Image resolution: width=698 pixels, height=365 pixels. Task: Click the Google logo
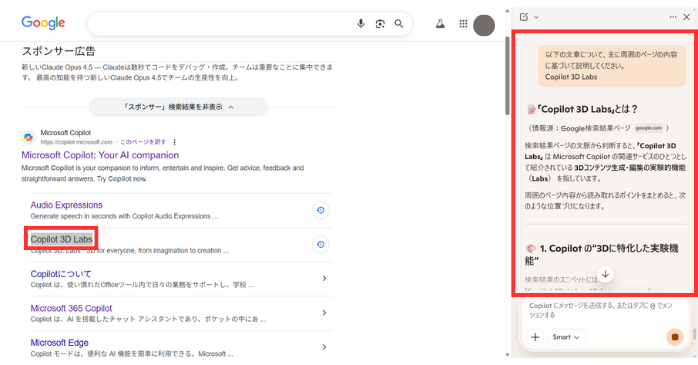point(43,22)
